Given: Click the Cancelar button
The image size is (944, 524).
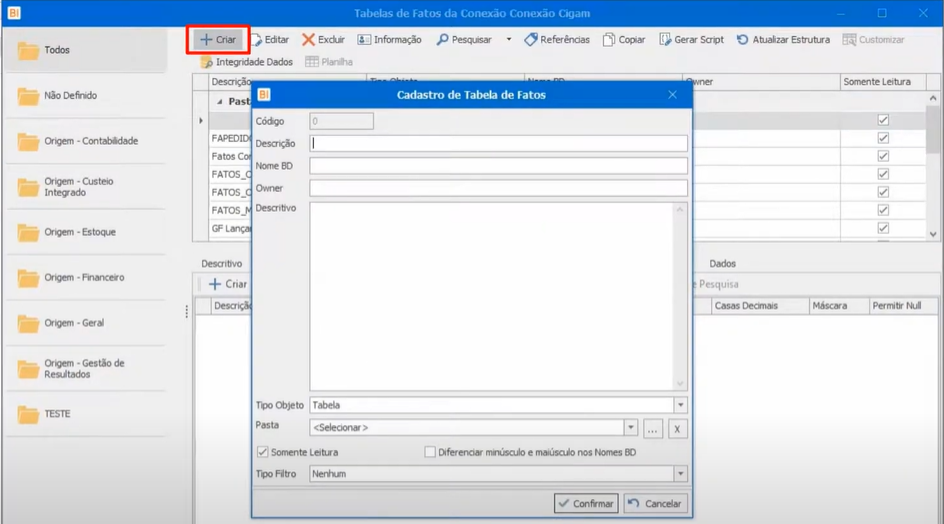Looking at the screenshot, I should point(655,504).
